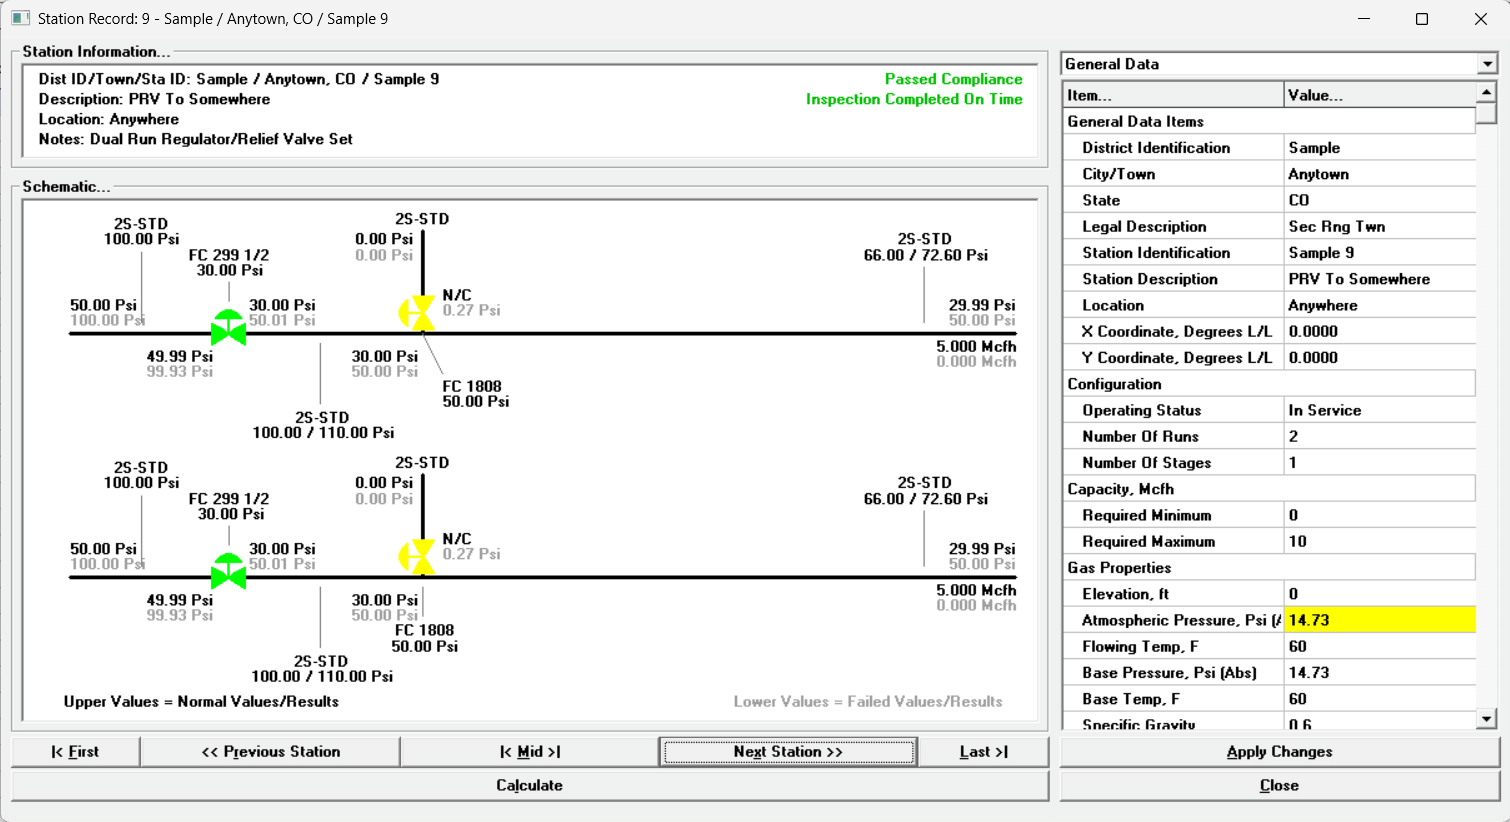
Task: Select the City/Town value 'Anytown'
Action: 1380,174
